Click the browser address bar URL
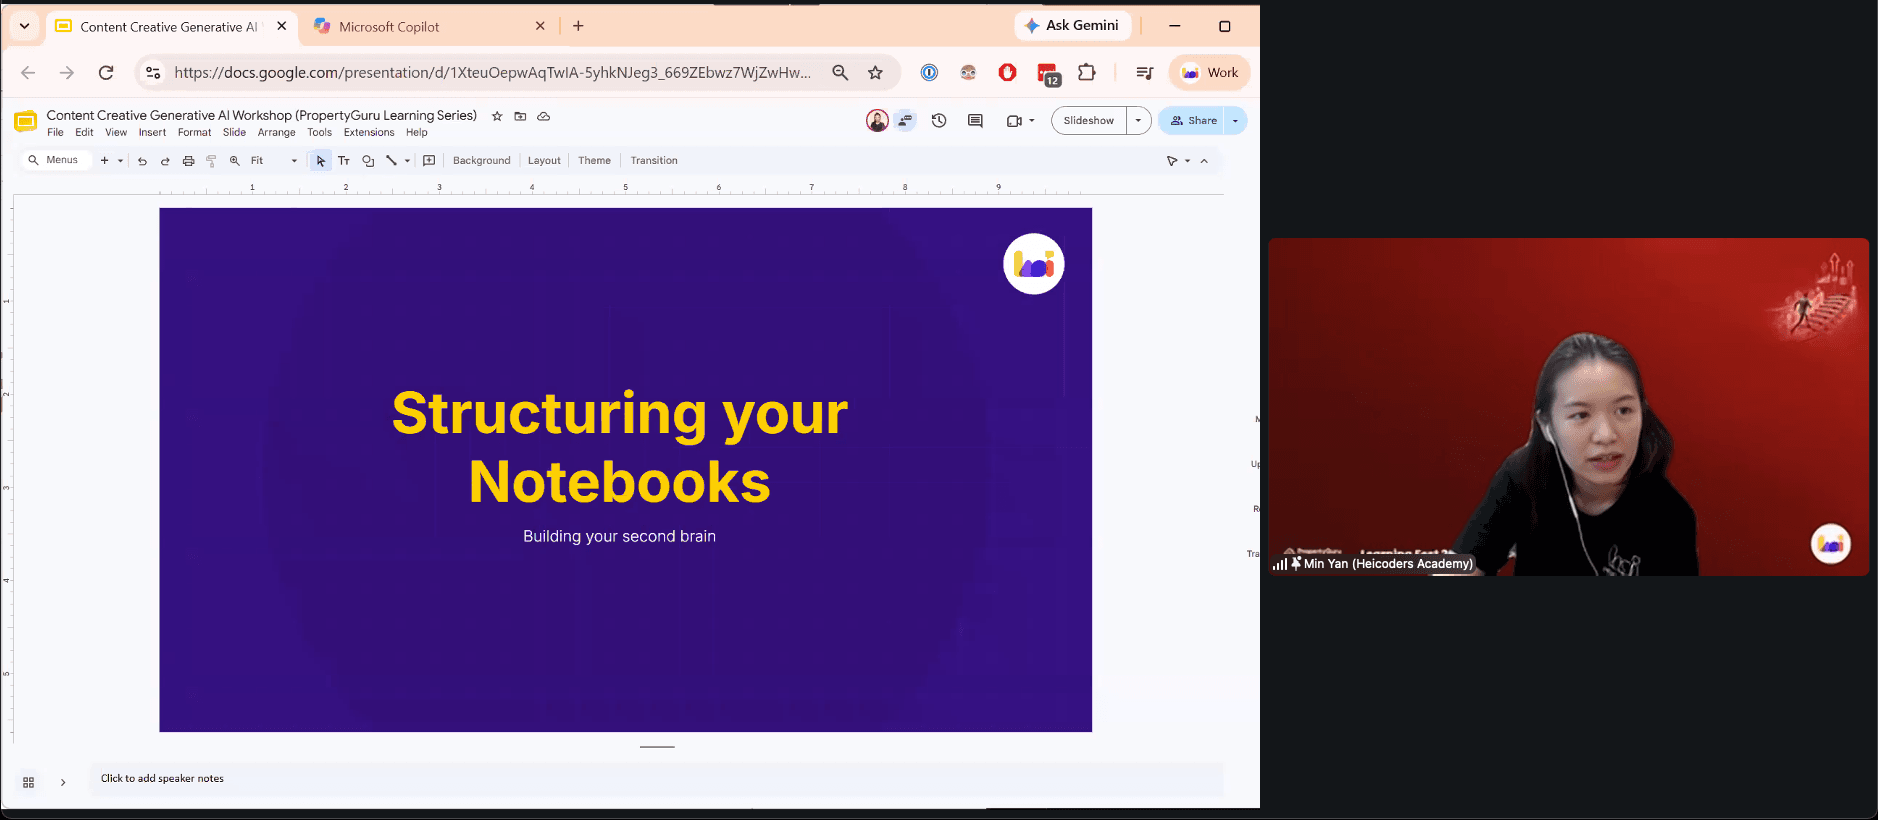Image resolution: width=1878 pixels, height=820 pixels. tap(492, 72)
